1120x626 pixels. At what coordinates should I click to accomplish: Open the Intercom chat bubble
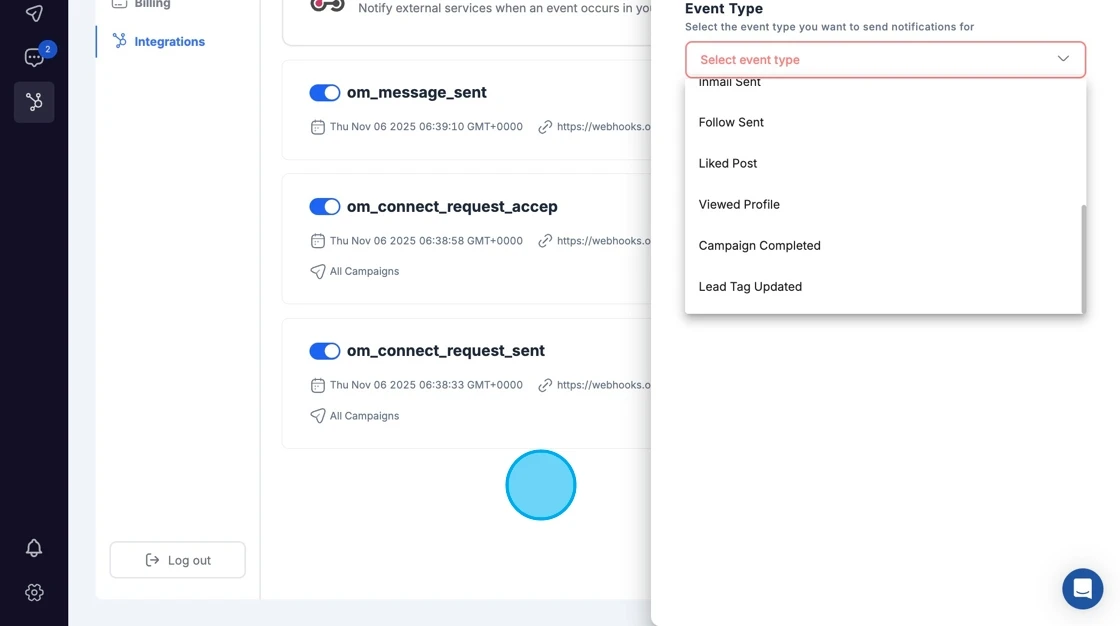point(1082,588)
